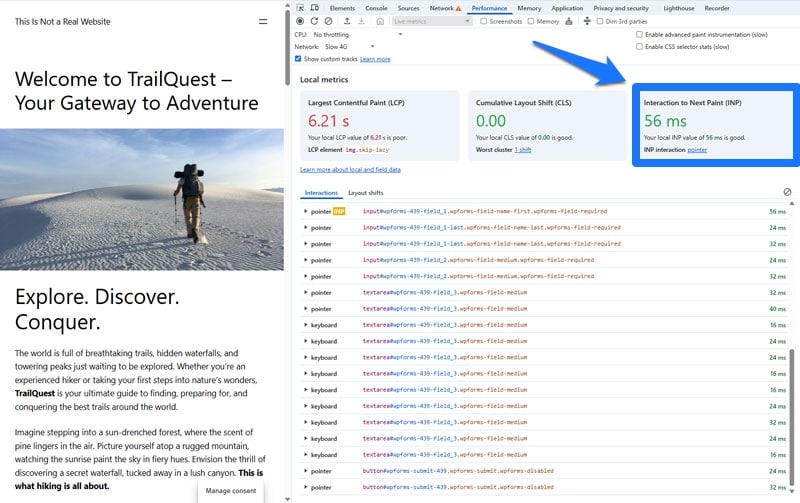Click the 56 ms INP value
The height and width of the screenshot is (503, 800).
(665, 121)
